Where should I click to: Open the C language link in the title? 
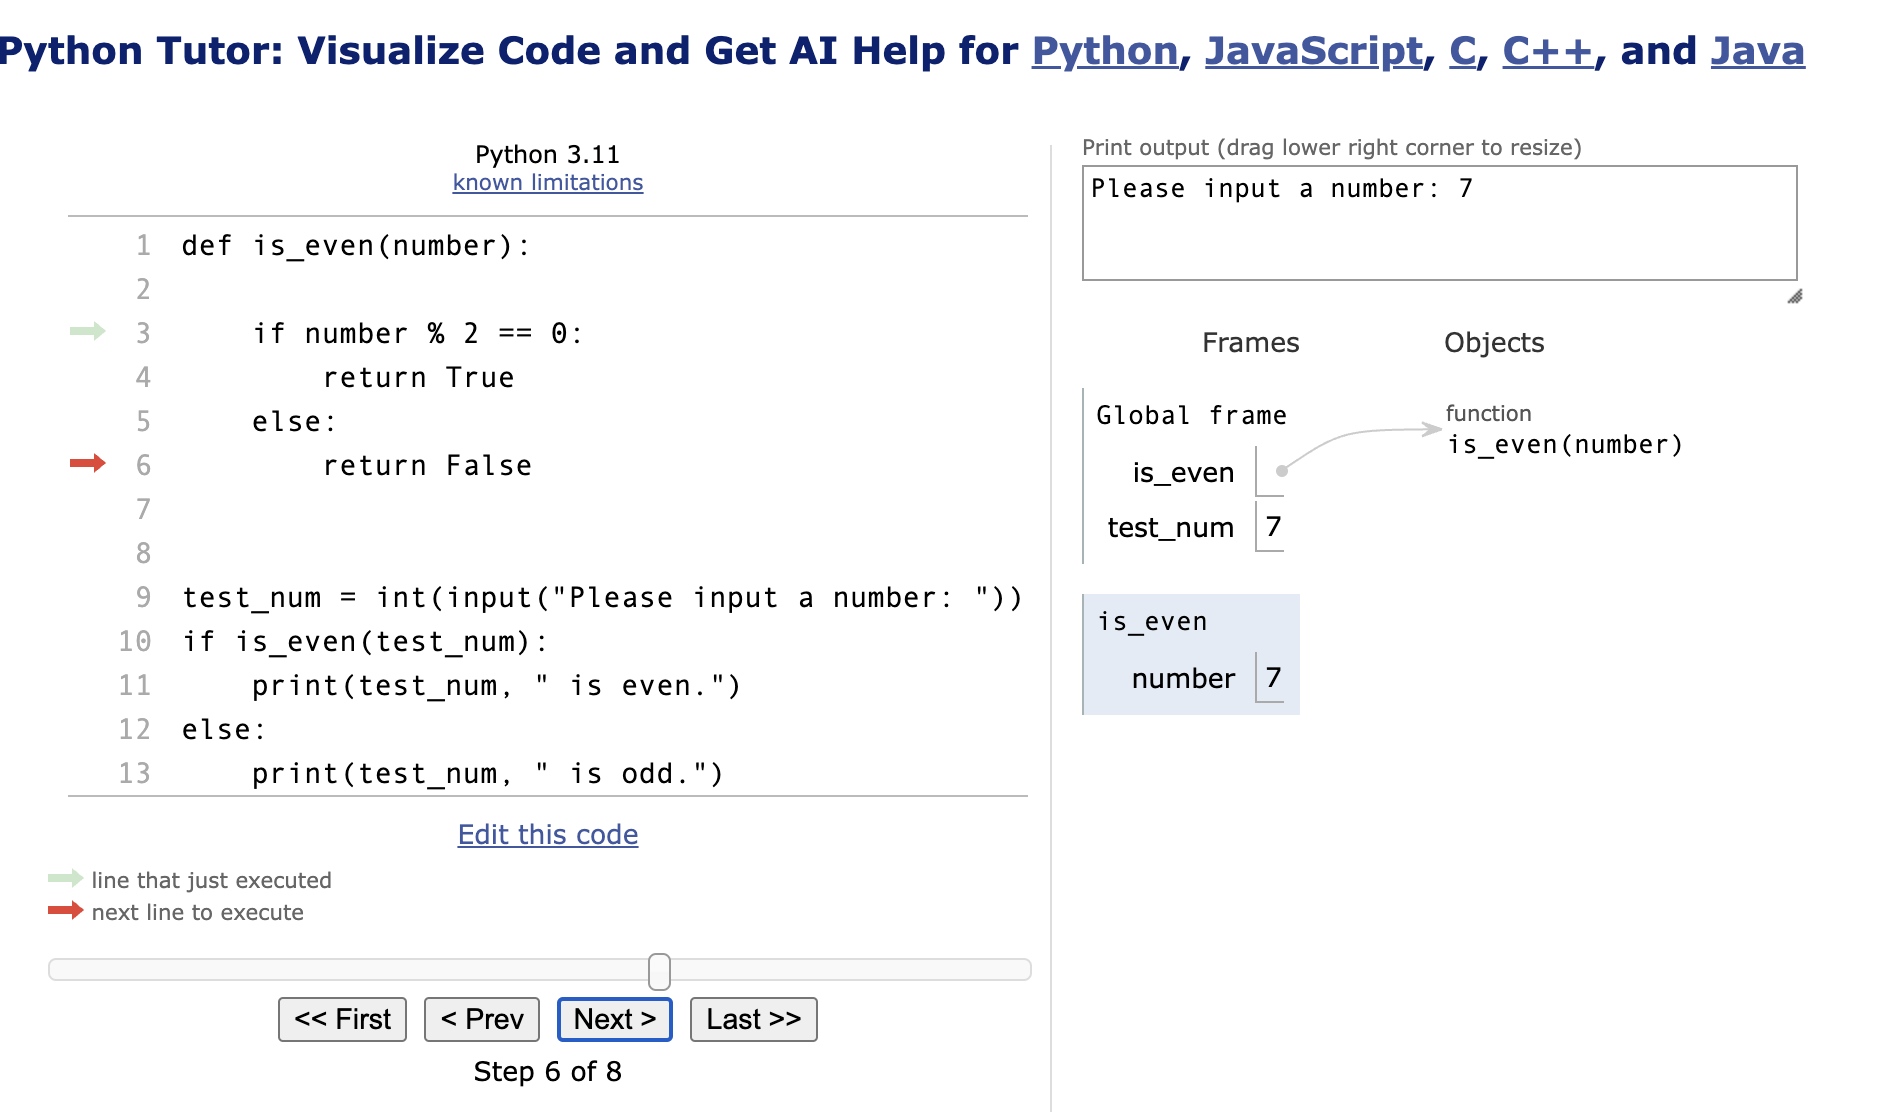coord(1462,51)
